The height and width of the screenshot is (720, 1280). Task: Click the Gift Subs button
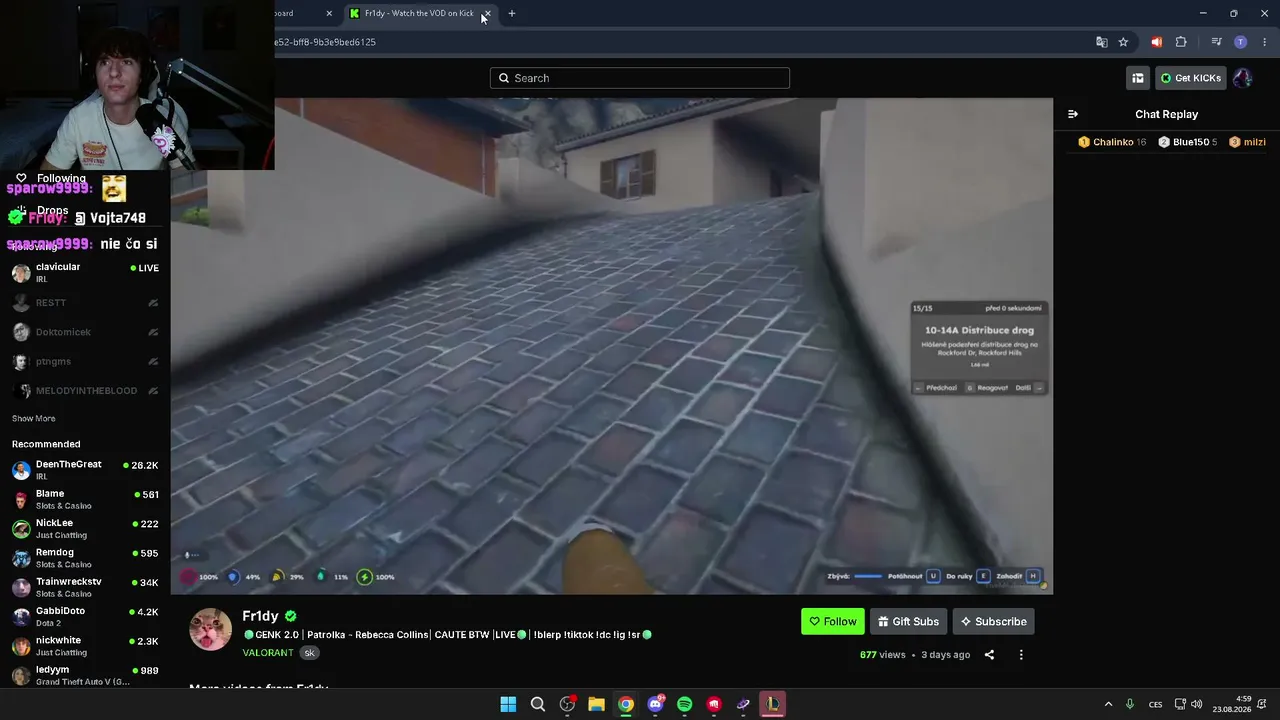tap(908, 621)
